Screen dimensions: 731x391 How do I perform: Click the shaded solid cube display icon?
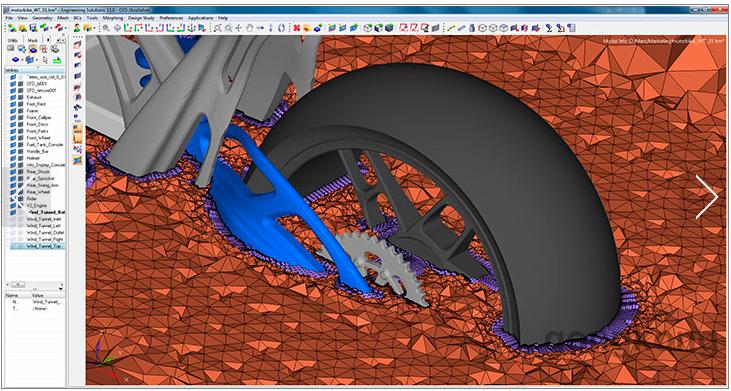point(389,28)
